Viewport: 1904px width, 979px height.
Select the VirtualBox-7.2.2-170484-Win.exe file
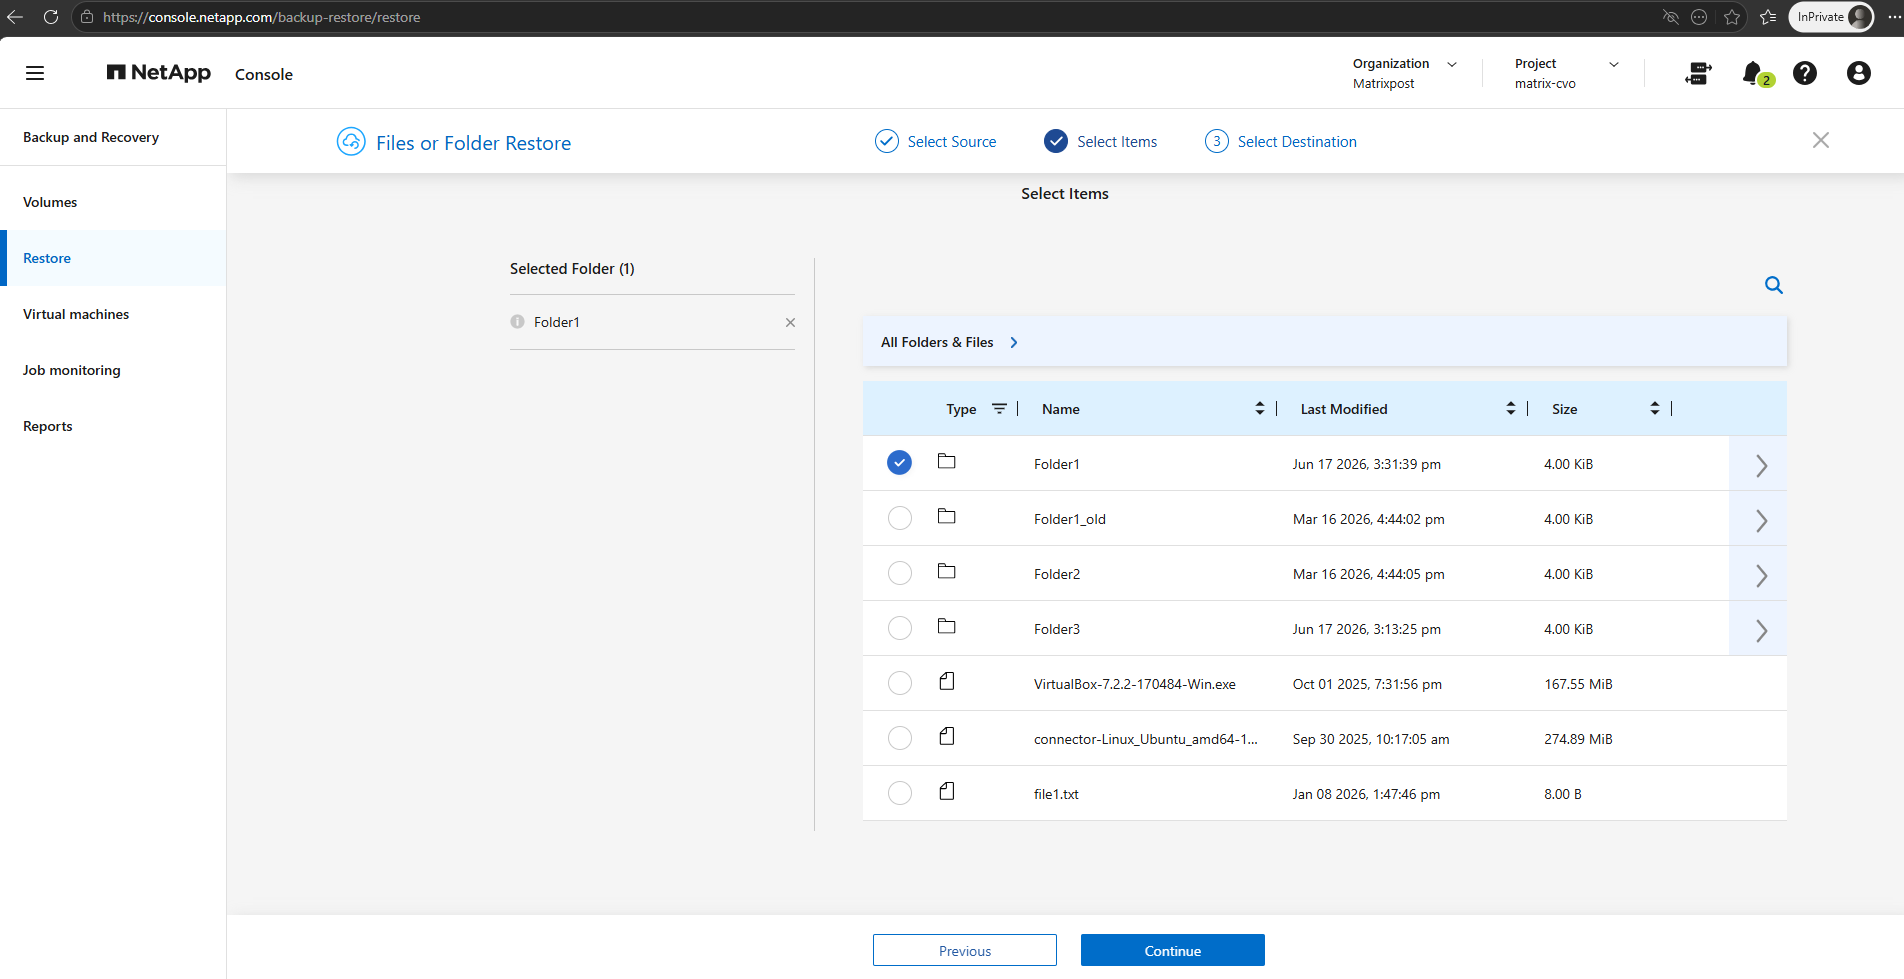coord(900,683)
